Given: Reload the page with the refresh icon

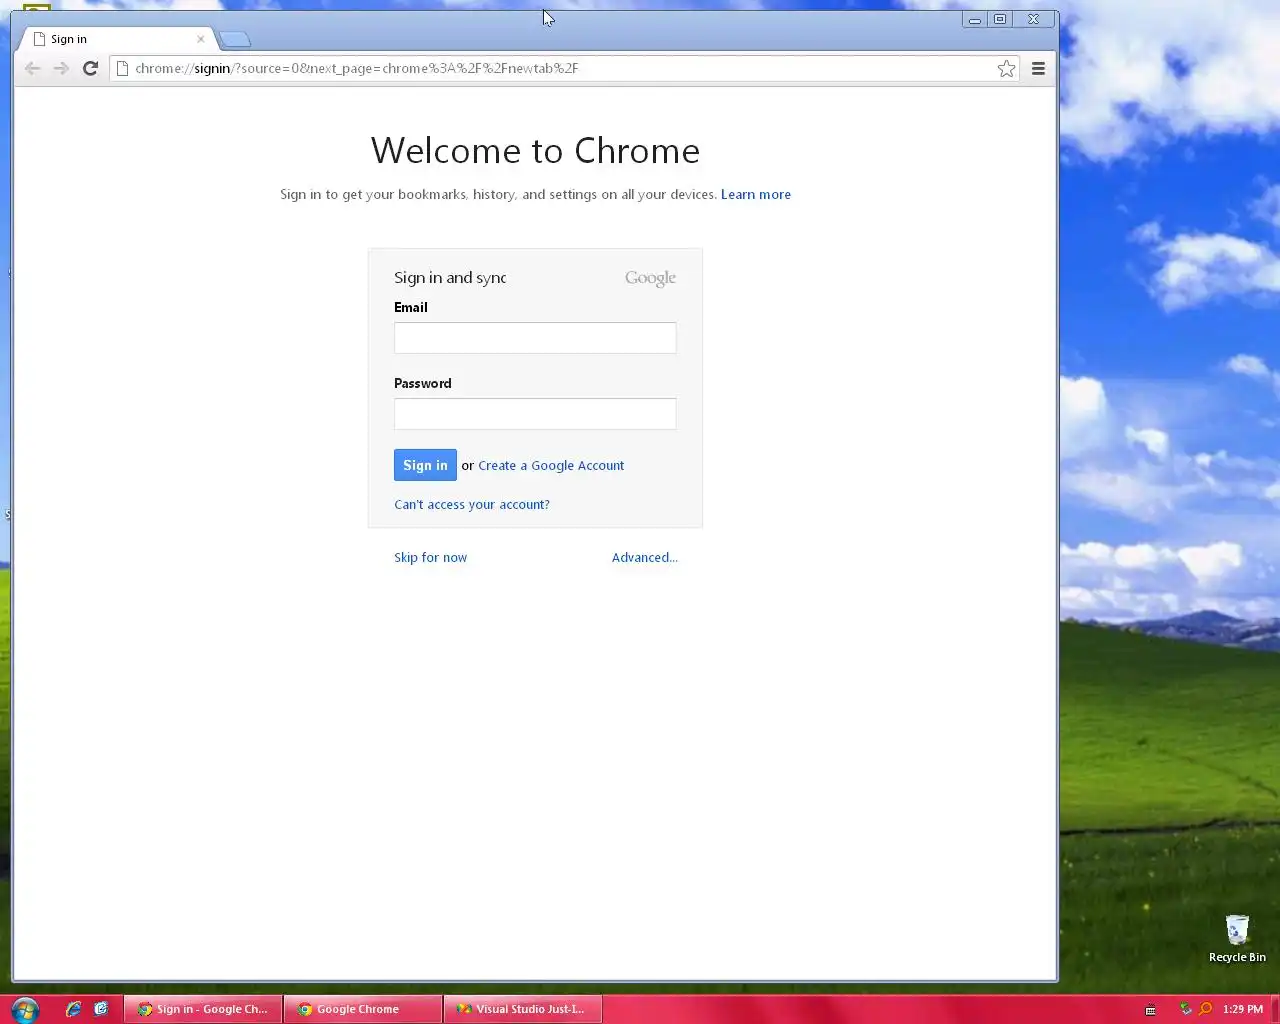Looking at the screenshot, I should pyautogui.click(x=90, y=68).
